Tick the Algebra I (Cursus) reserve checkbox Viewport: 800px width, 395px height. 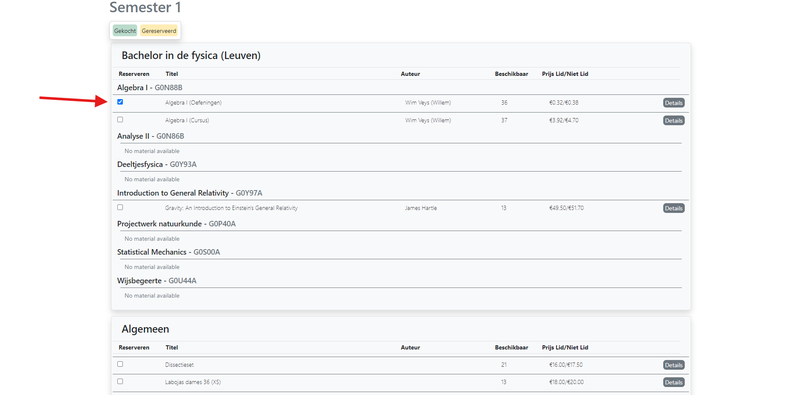120,119
